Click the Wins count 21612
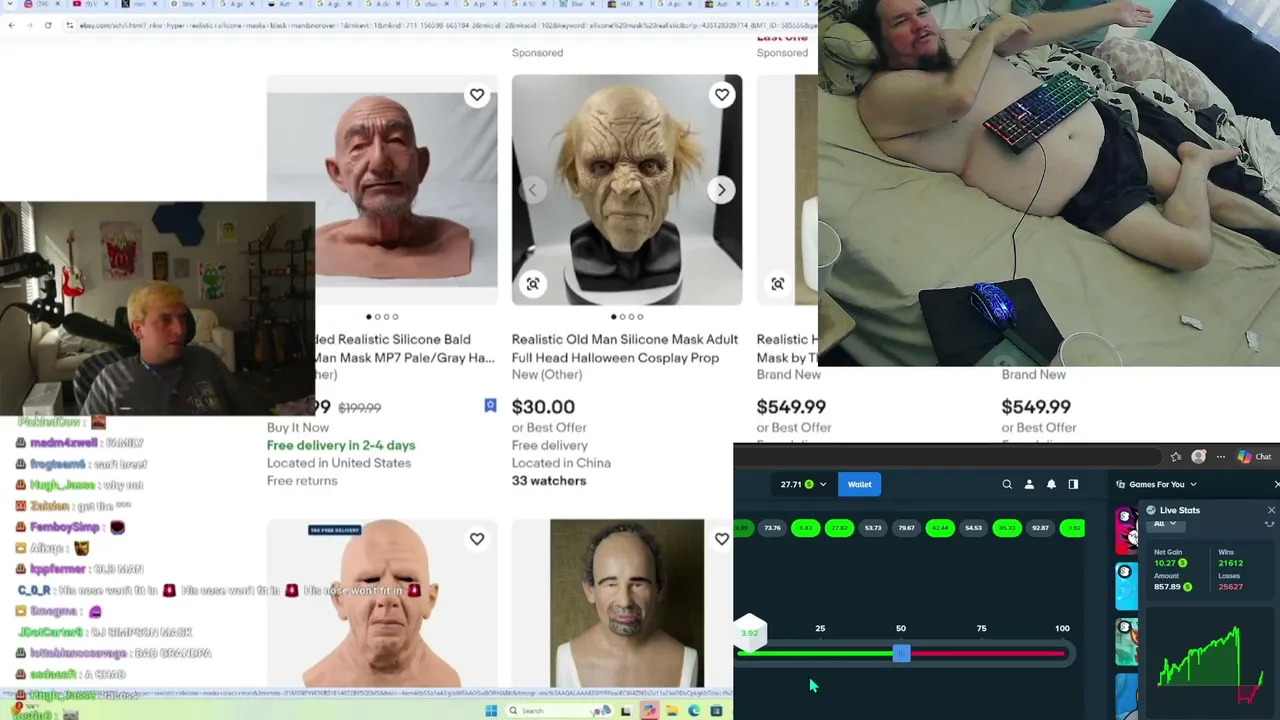The height and width of the screenshot is (720, 1280). tap(1230, 564)
